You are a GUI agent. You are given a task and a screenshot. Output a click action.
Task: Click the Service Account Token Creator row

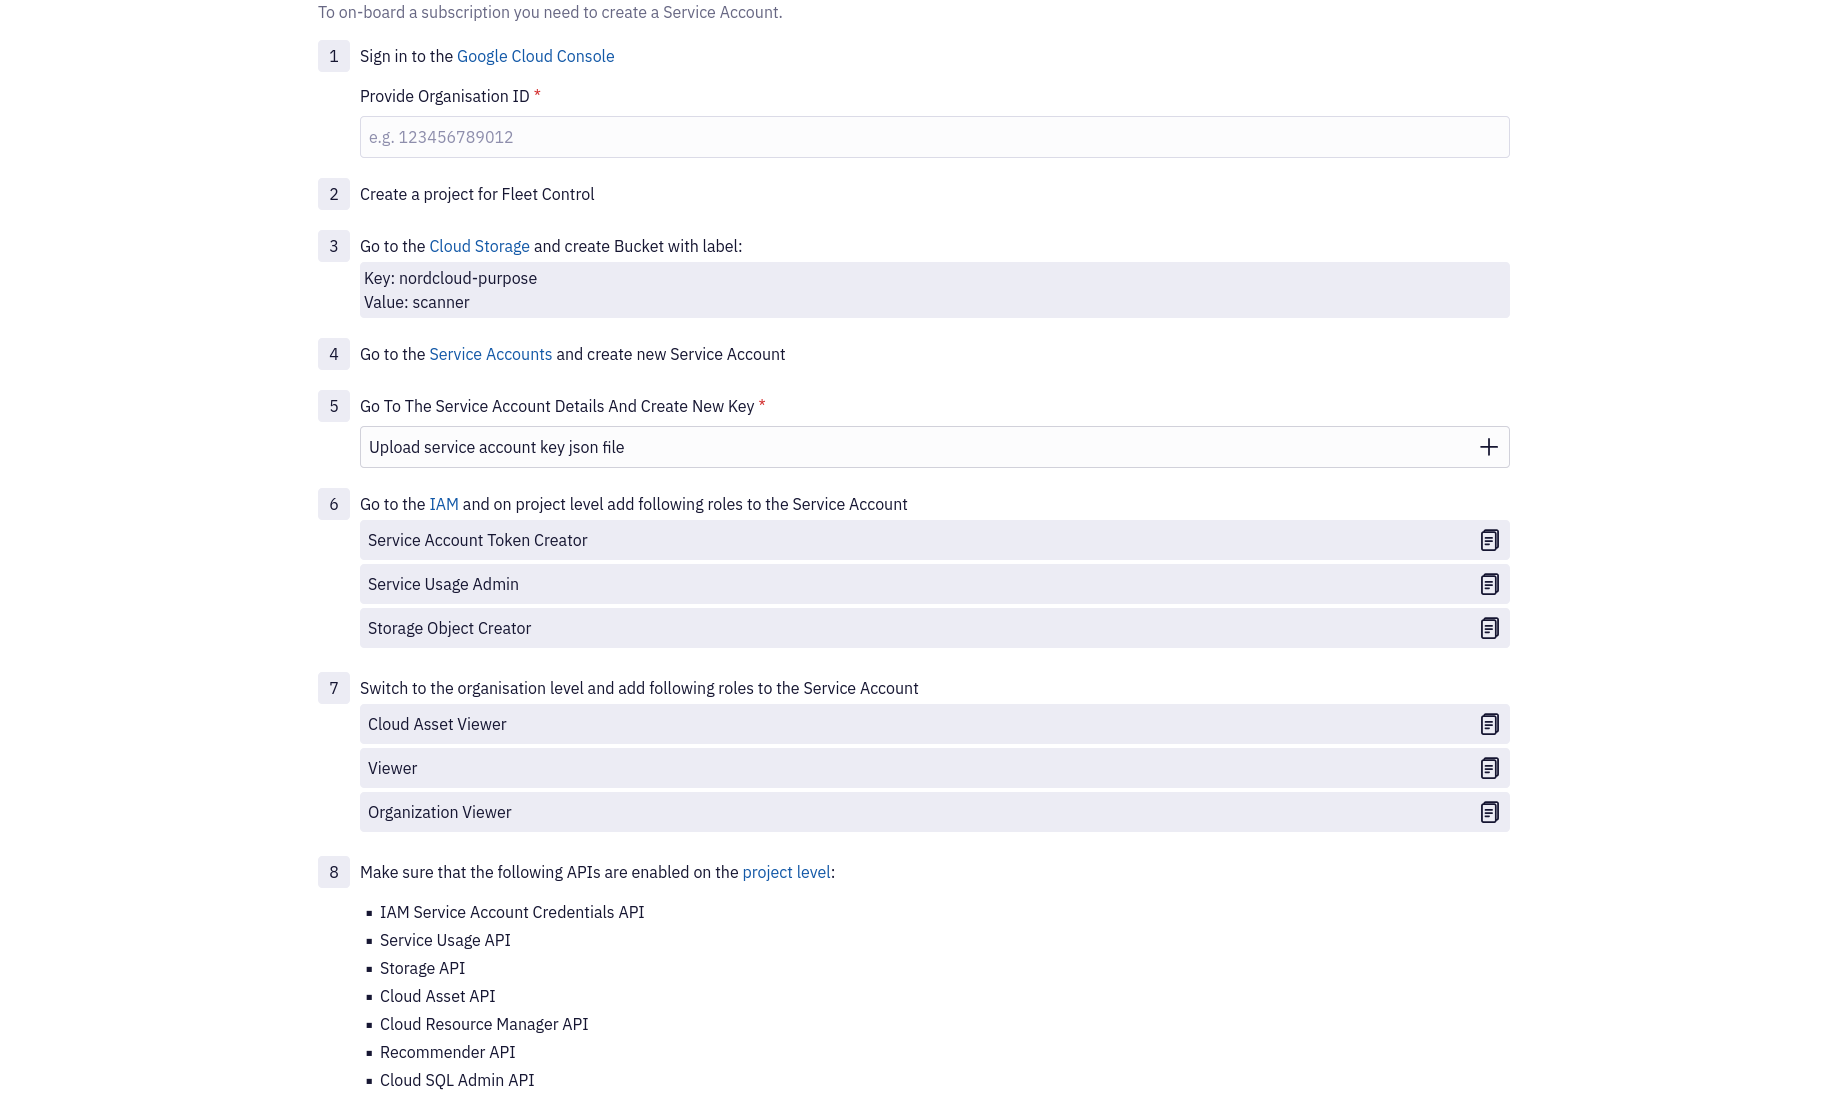click(934, 540)
